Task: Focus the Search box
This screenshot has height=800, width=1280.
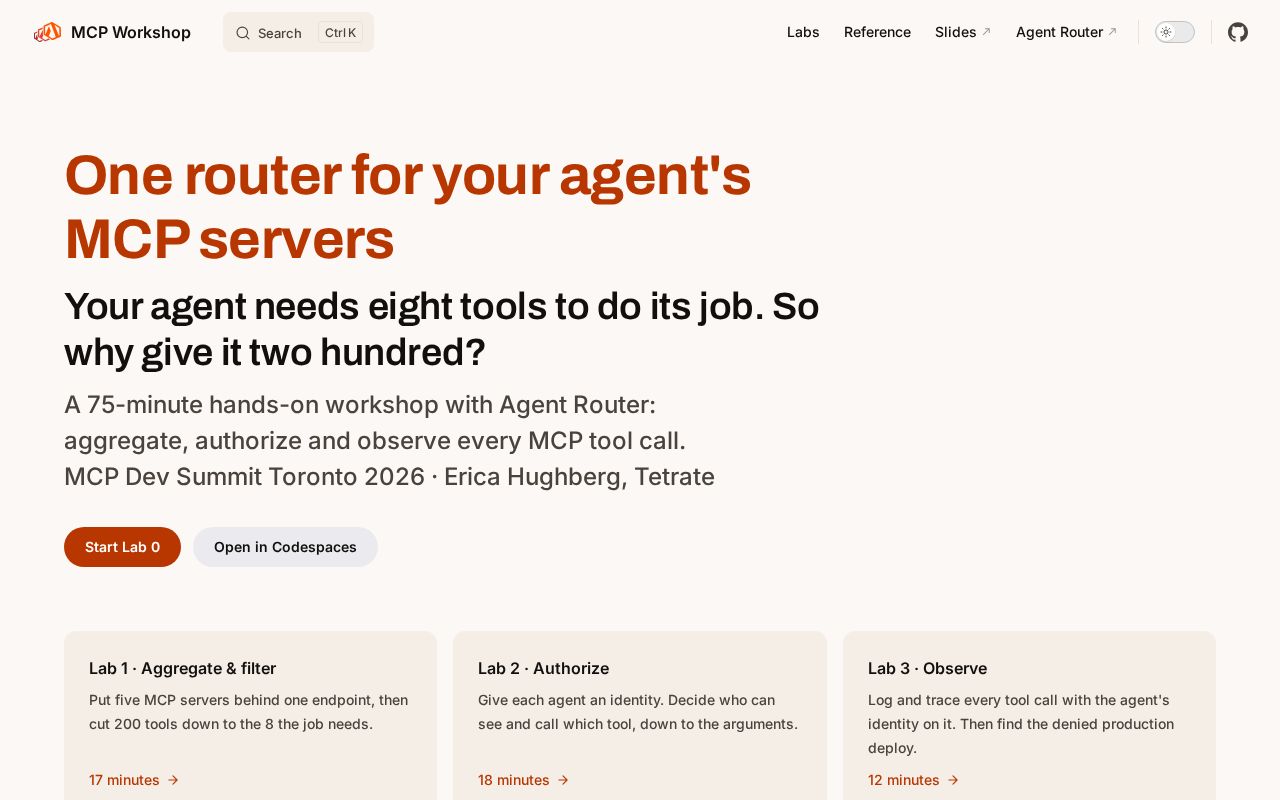Action: 298,32
